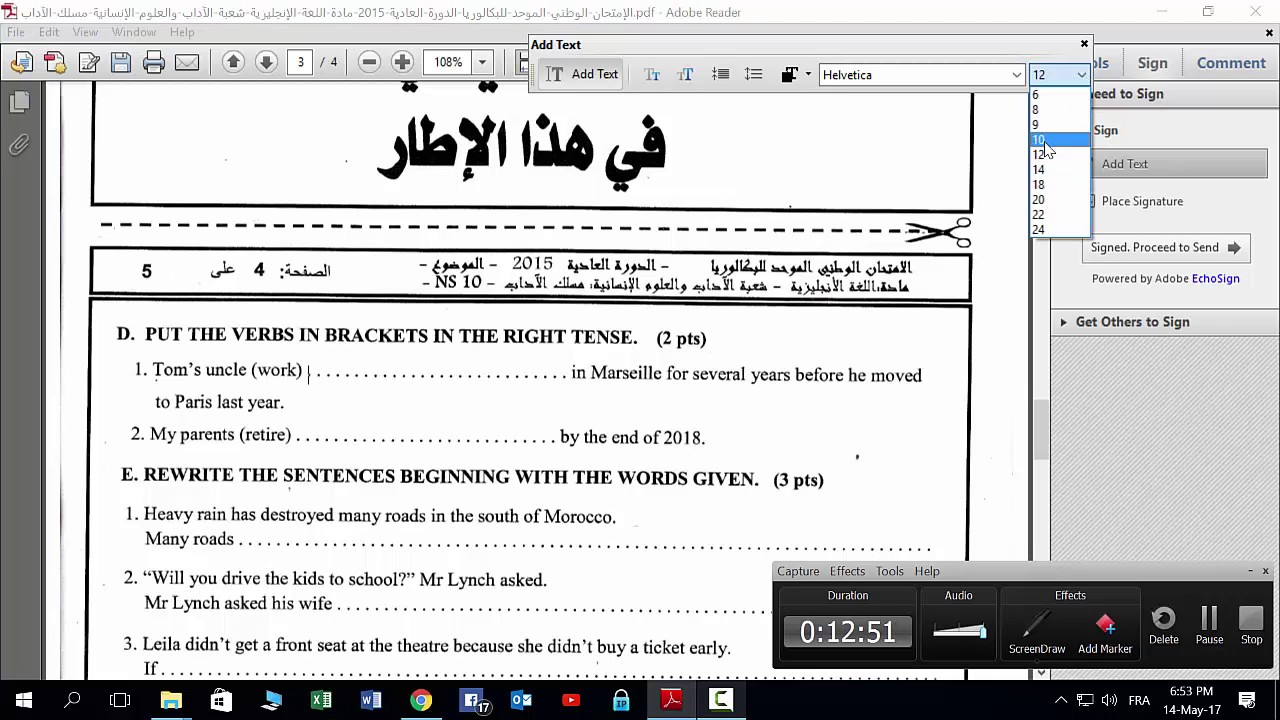
Task: Switch to the Sign tab
Action: 1152,63
